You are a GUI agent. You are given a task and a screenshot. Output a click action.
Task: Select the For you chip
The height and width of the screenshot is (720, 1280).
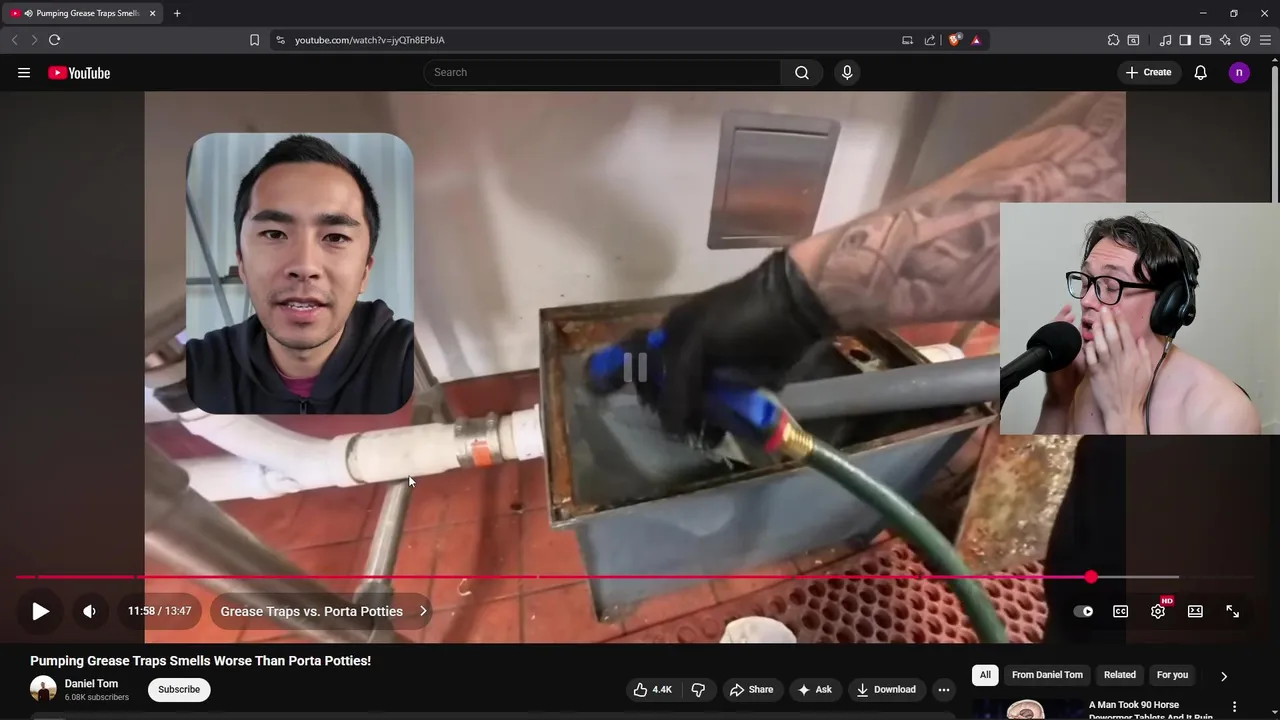coord(1172,675)
